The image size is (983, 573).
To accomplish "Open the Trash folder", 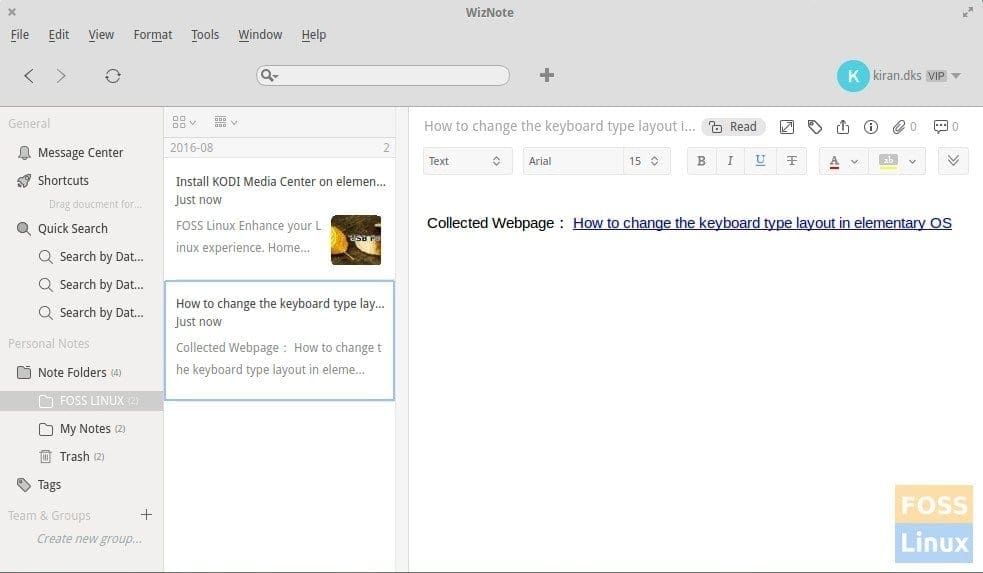I will pos(75,456).
